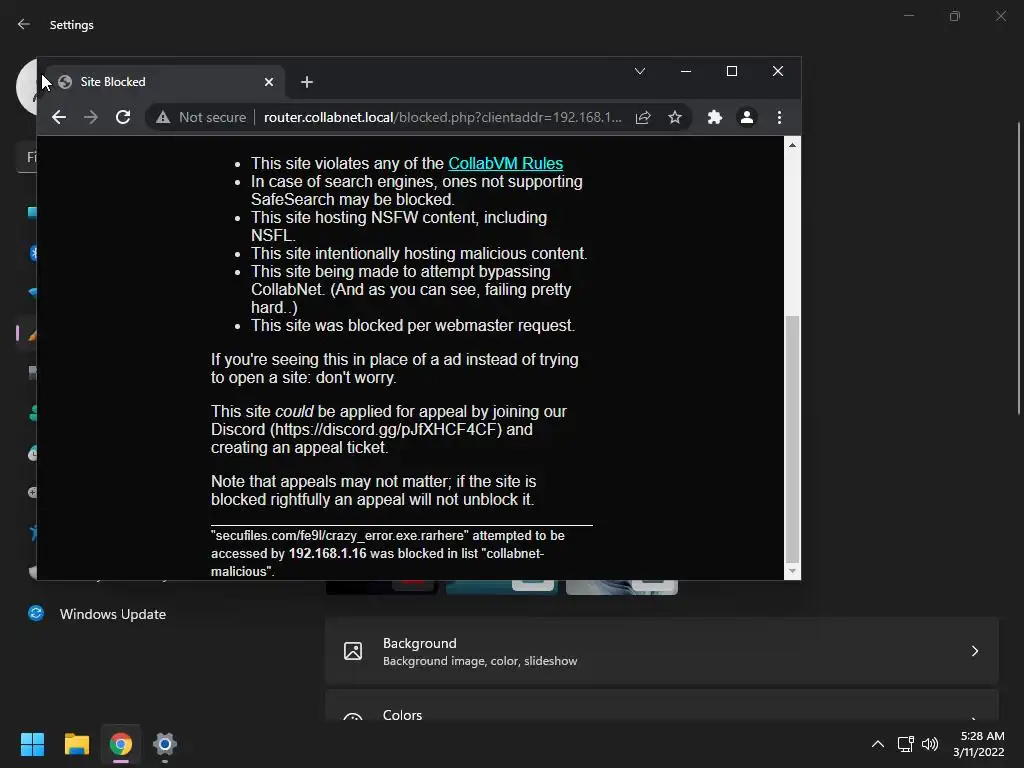1024x768 pixels.
Task: Minimize the Chrome window
Action: pyautogui.click(x=686, y=71)
